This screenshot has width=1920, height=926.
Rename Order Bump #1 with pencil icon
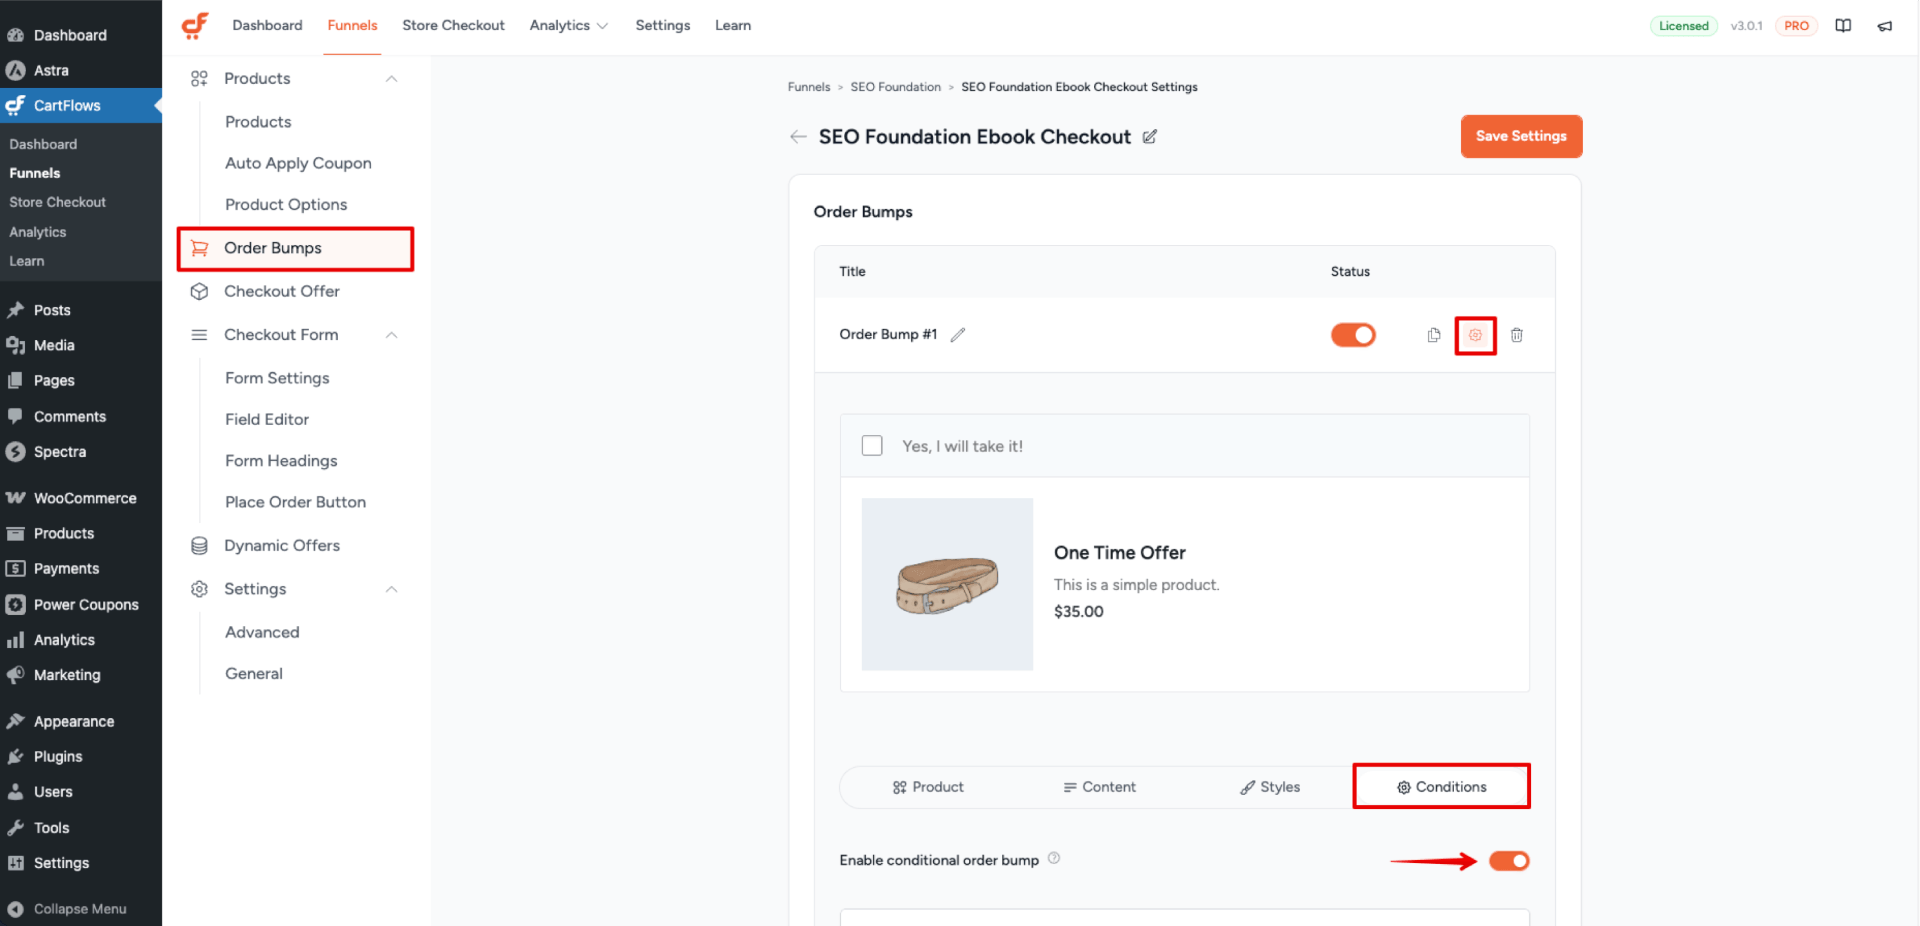pyautogui.click(x=958, y=335)
